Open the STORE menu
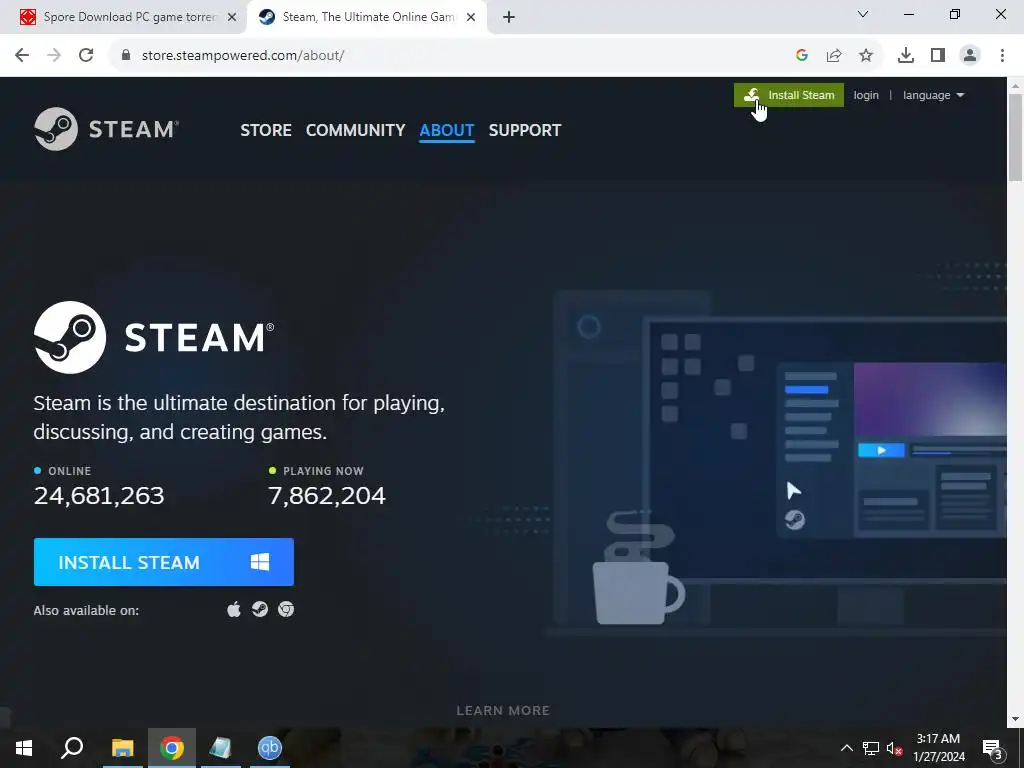The height and width of the screenshot is (768, 1024). pos(266,130)
